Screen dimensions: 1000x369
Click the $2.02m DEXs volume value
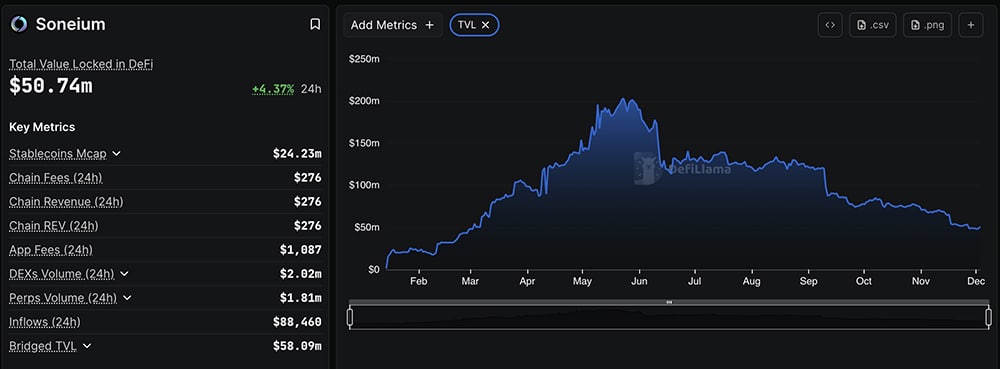(300, 274)
